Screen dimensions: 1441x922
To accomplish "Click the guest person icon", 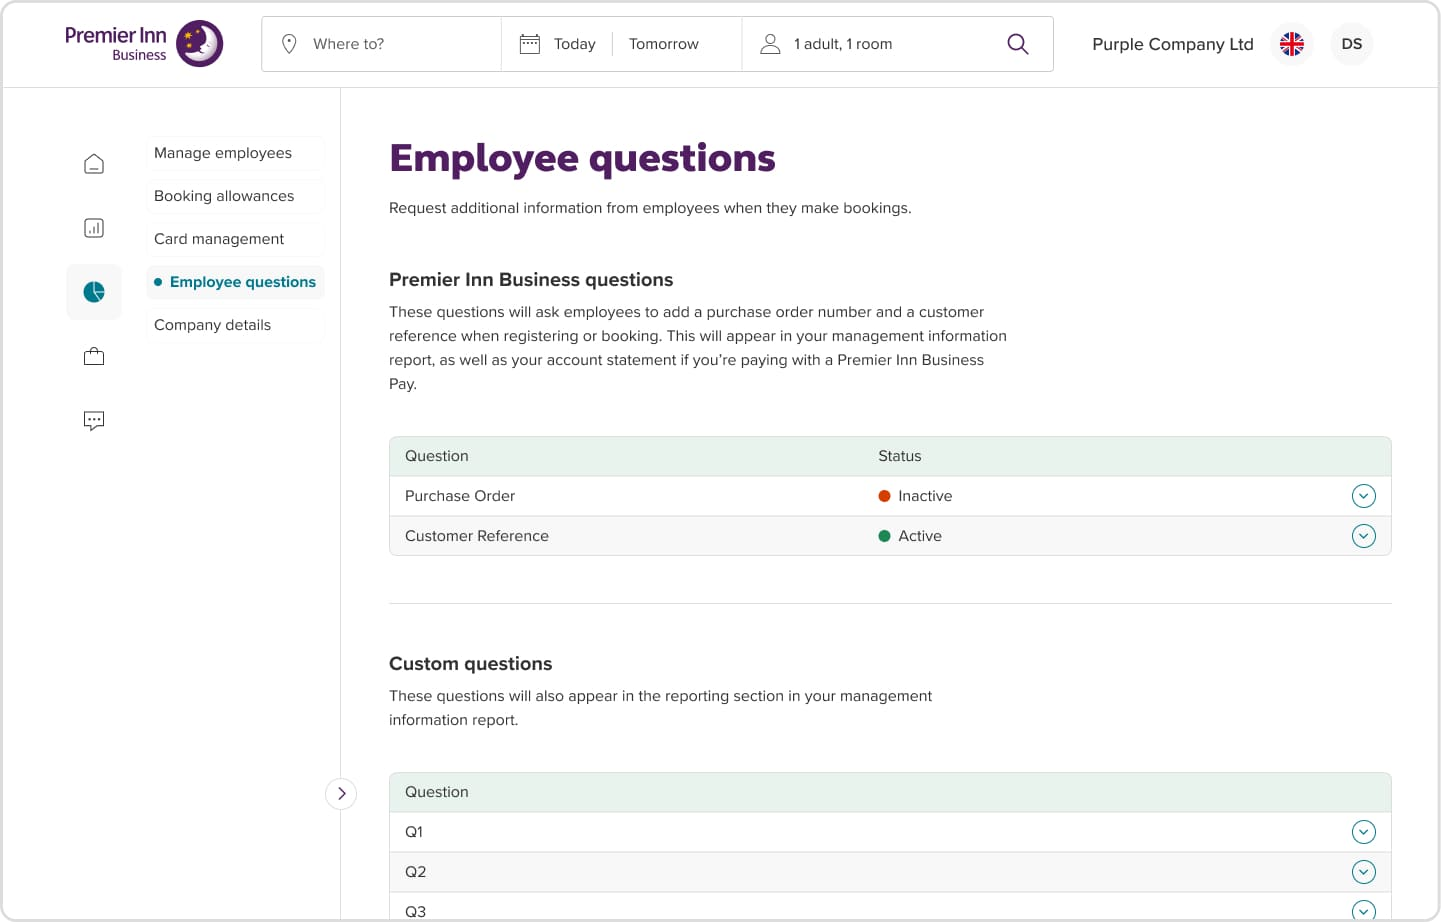I will pos(770,44).
